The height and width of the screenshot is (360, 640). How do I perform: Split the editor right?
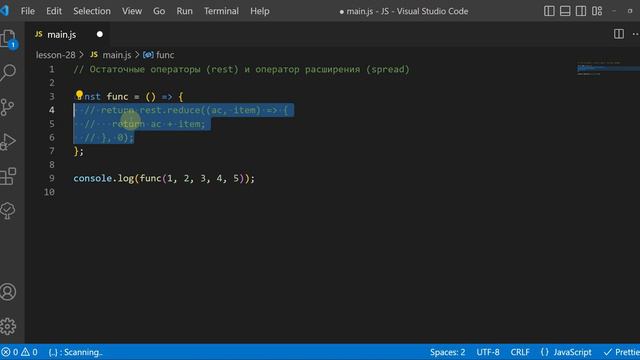click(x=619, y=34)
